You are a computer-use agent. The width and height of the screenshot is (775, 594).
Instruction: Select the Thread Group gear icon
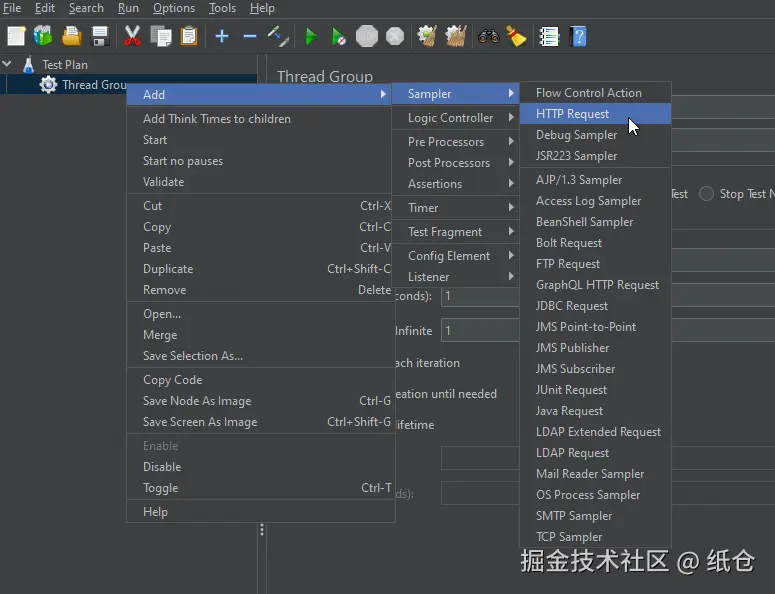coord(48,85)
